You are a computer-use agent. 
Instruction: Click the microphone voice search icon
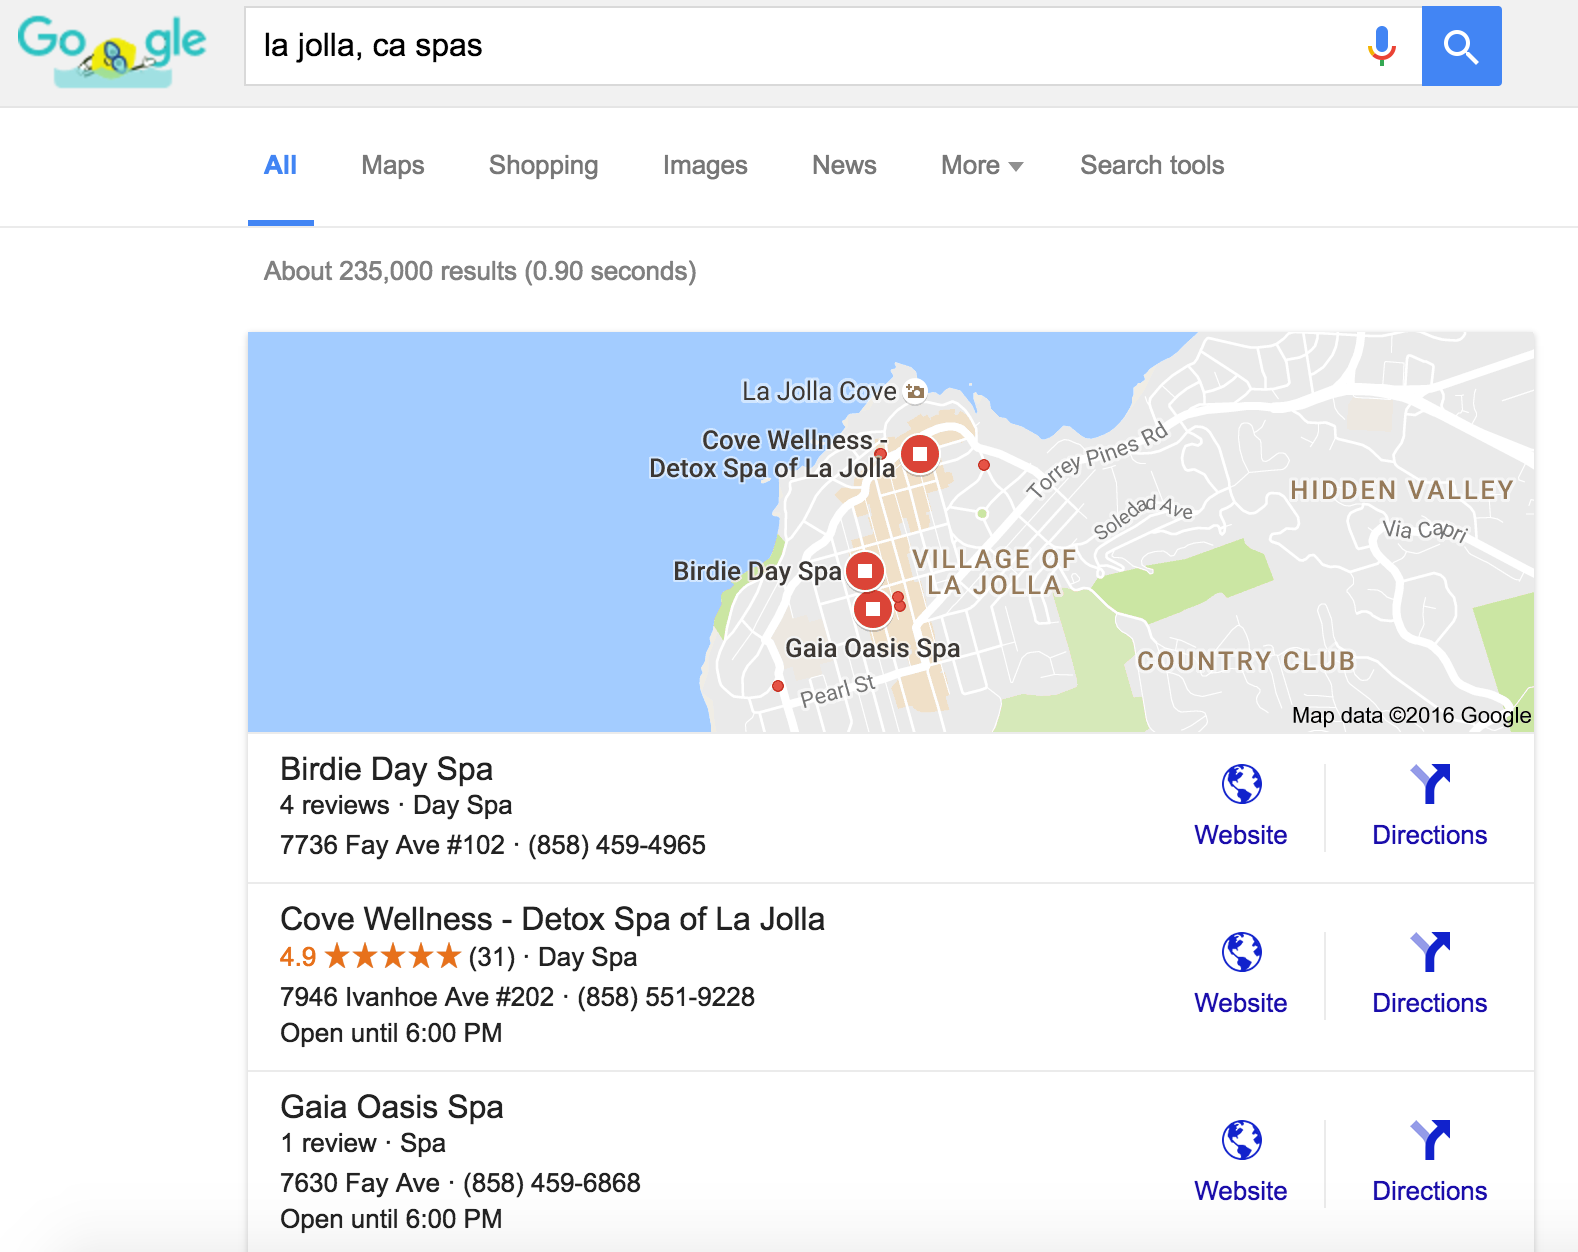click(x=1381, y=46)
